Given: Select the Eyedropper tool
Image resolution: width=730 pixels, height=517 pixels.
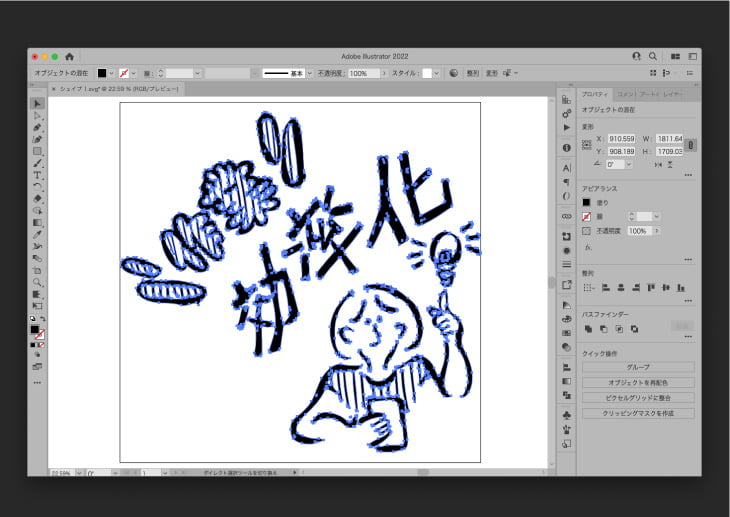Looking at the screenshot, I should click(38, 234).
